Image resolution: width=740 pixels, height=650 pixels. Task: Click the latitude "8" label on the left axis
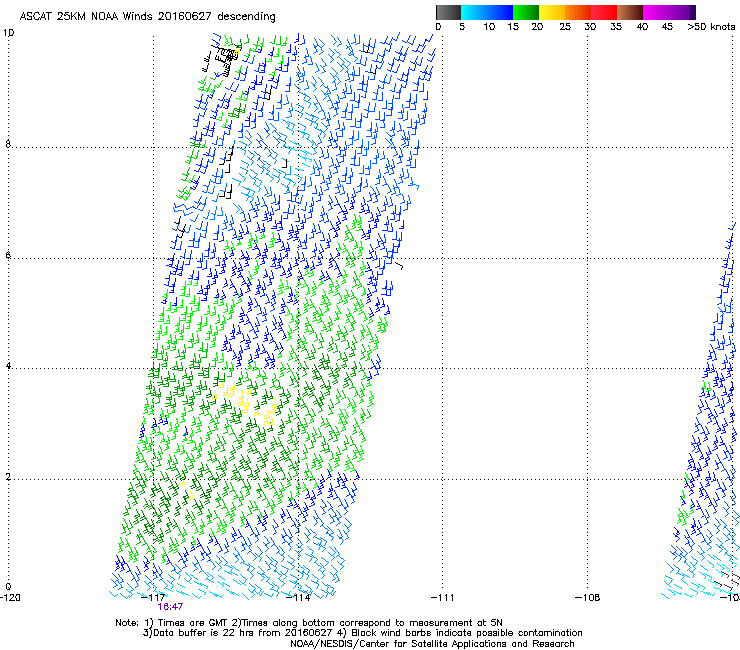point(8,144)
